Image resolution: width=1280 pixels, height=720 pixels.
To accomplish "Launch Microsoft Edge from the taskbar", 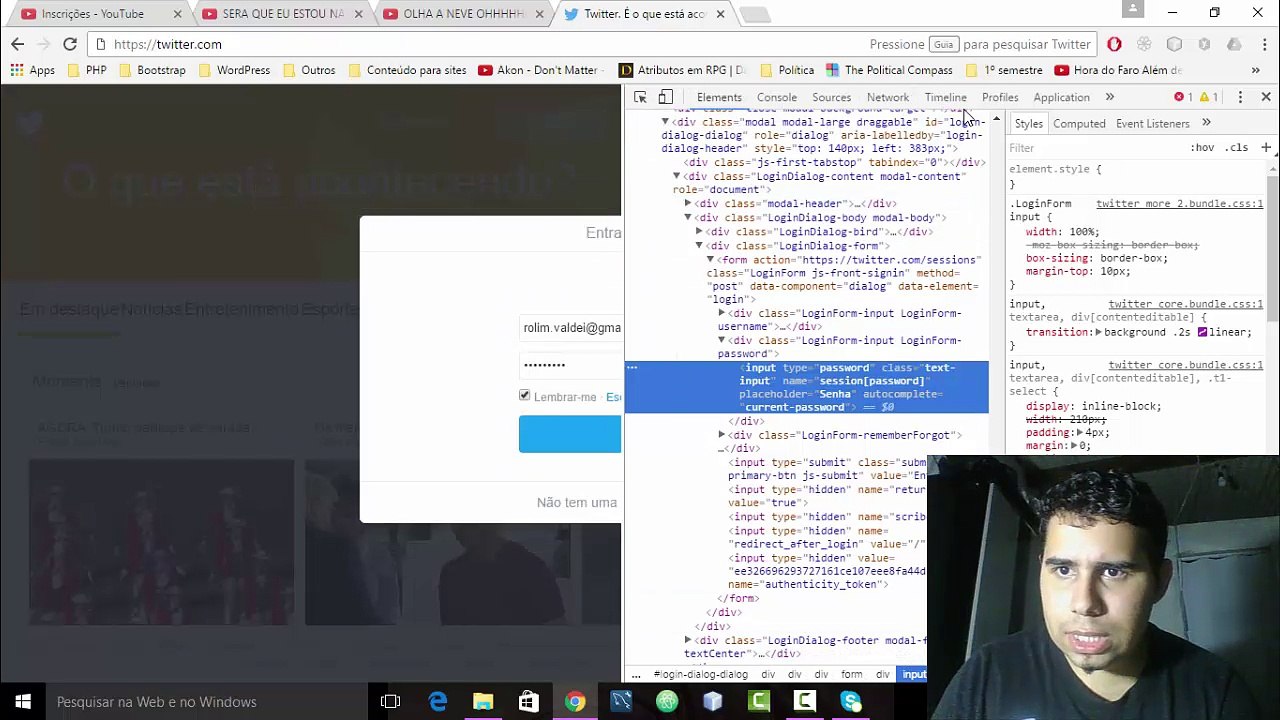I will (x=437, y=701).
